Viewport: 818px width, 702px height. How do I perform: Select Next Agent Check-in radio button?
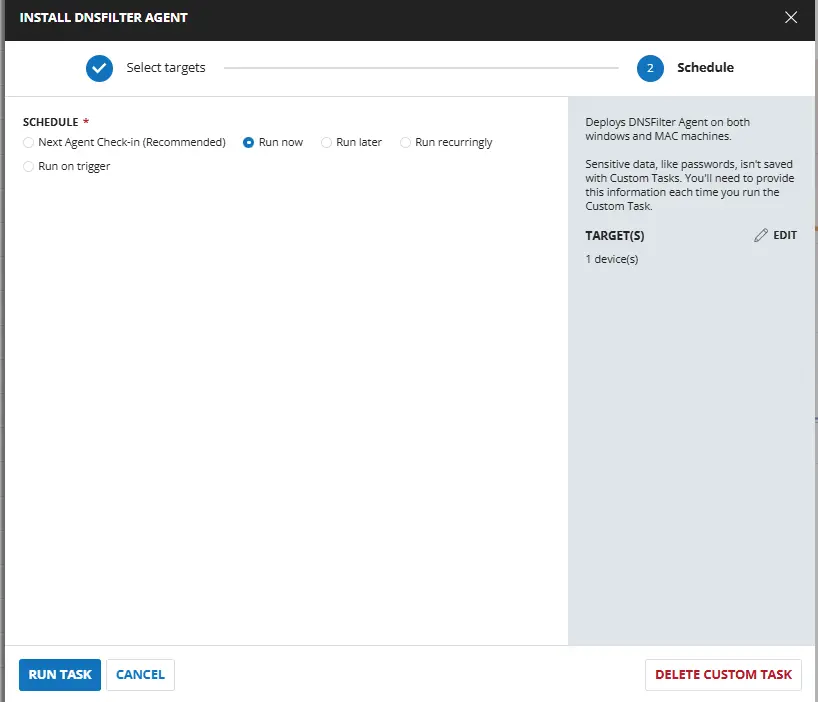point(29,143)
